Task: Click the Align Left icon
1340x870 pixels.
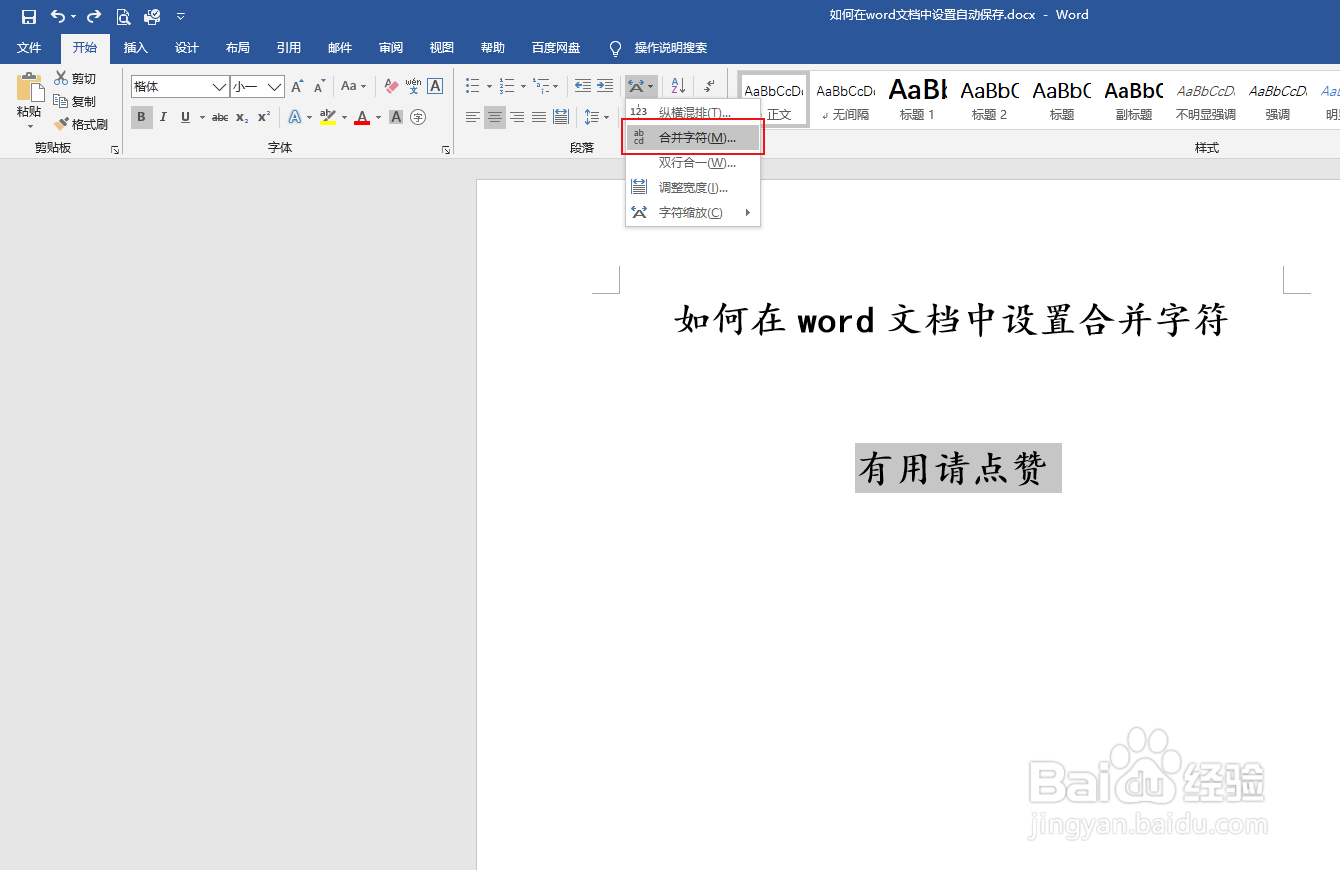Action: [x=473, y=118]
